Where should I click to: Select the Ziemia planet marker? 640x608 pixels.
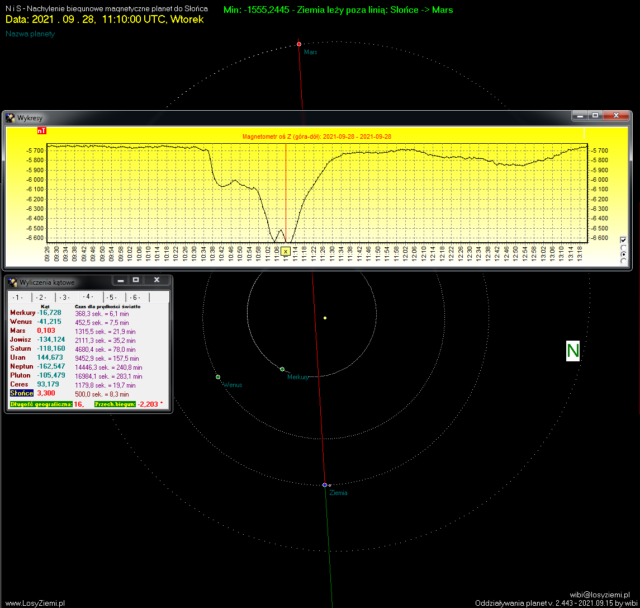326,485
